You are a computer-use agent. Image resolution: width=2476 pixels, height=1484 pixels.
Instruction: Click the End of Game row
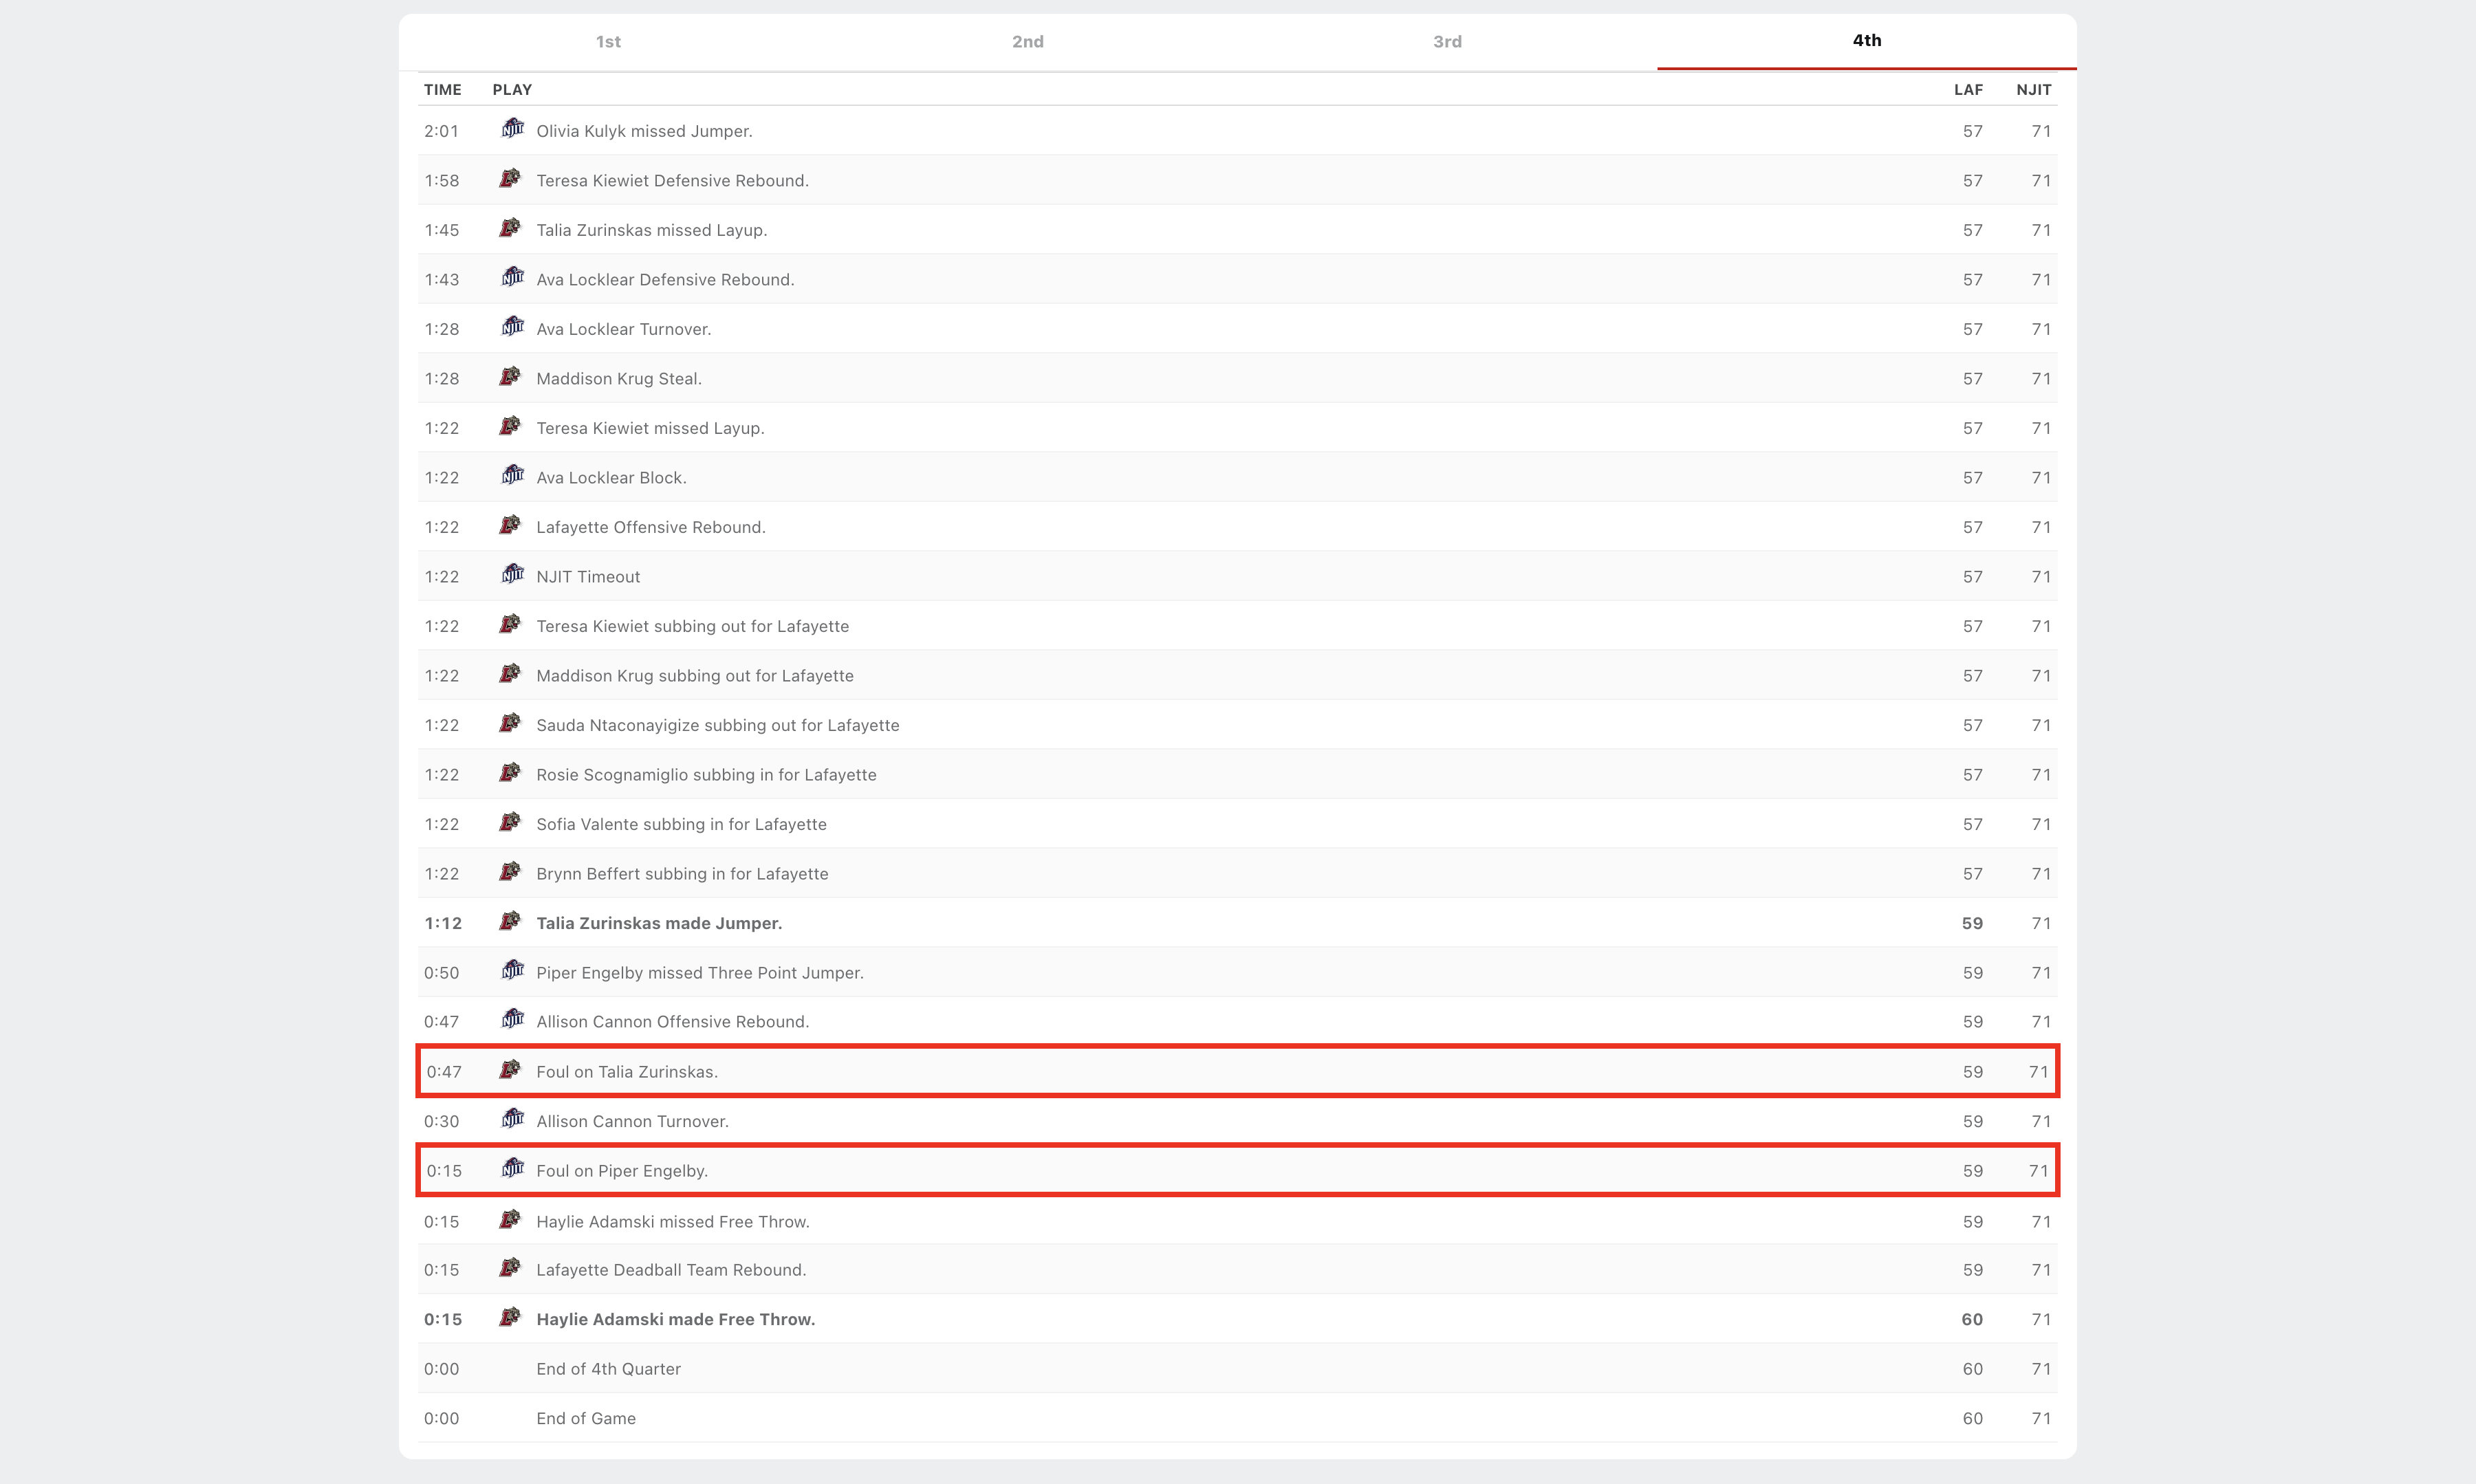586,1418
